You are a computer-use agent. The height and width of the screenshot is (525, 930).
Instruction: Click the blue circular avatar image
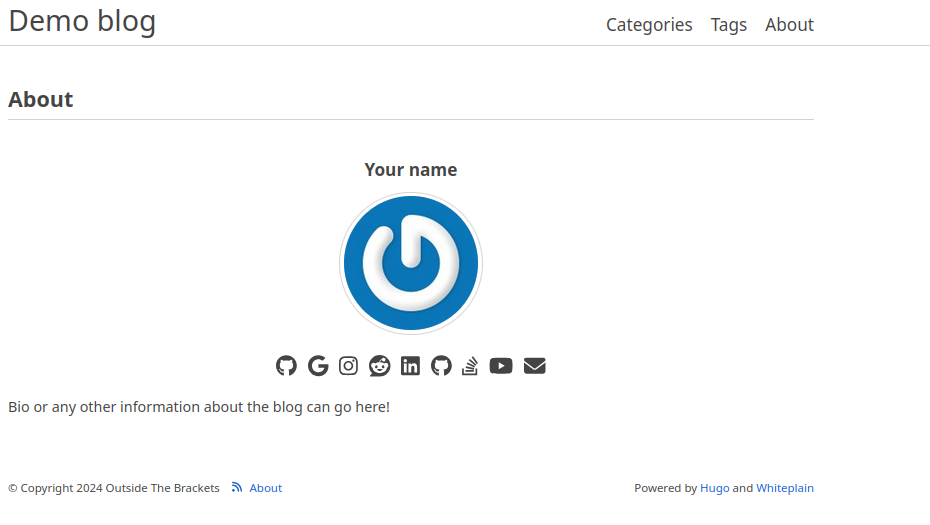tap(411, 264)
